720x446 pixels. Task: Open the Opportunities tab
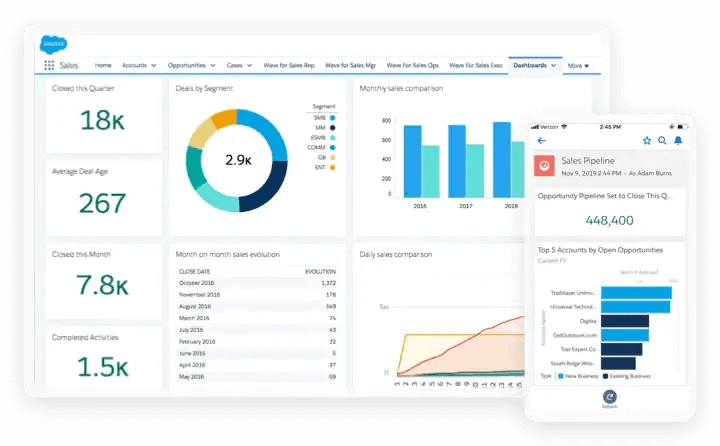[x=186, y=65]
